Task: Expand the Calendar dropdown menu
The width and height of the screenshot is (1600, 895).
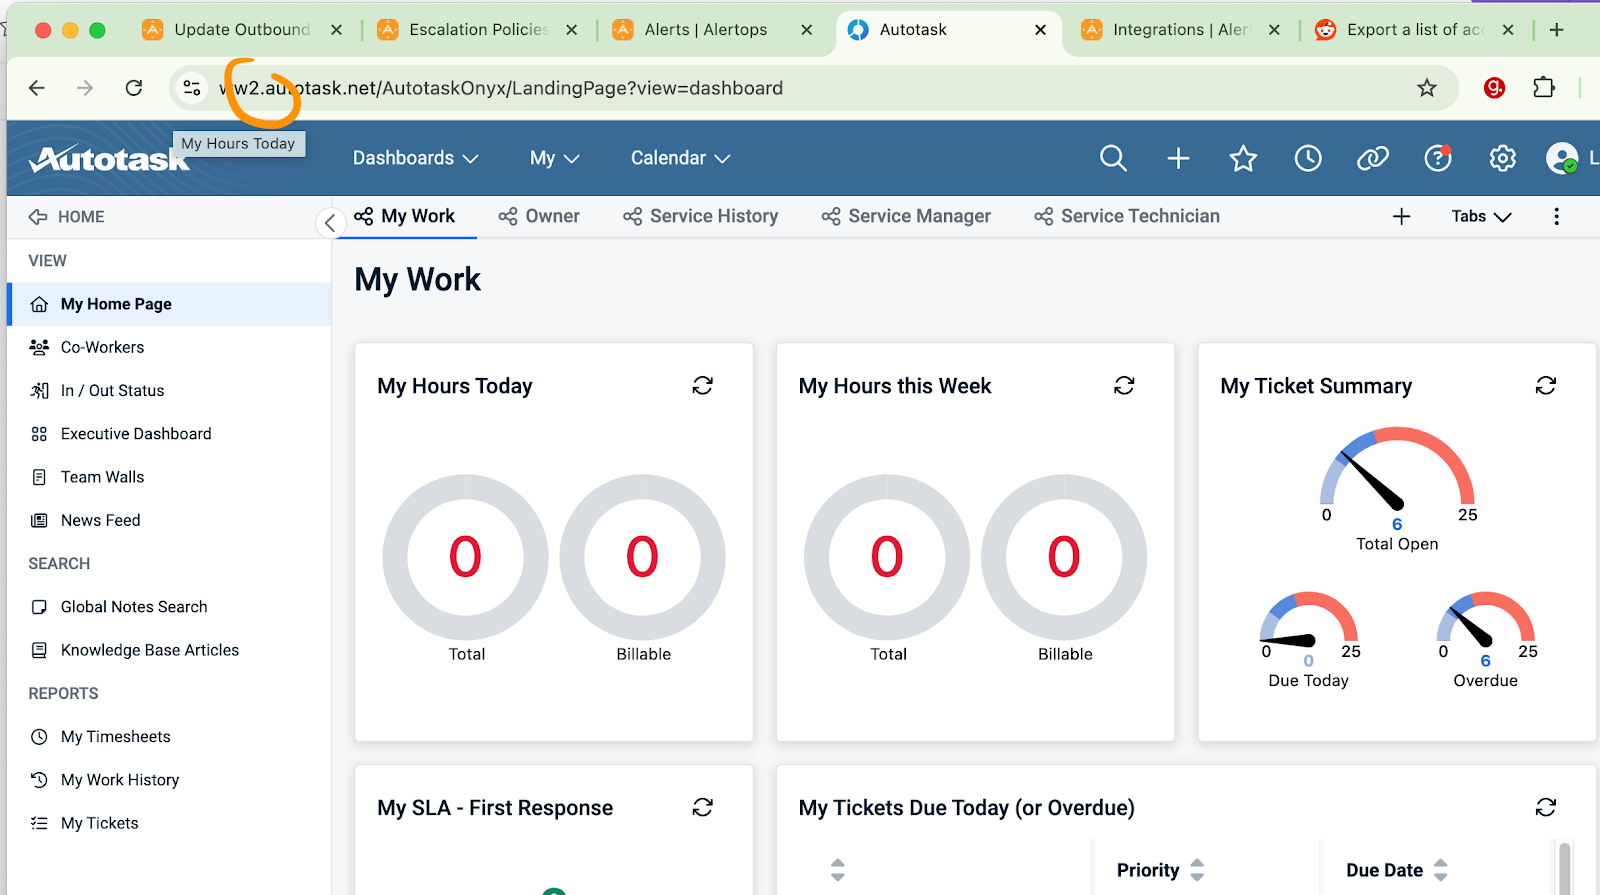Action: point(680,158)
